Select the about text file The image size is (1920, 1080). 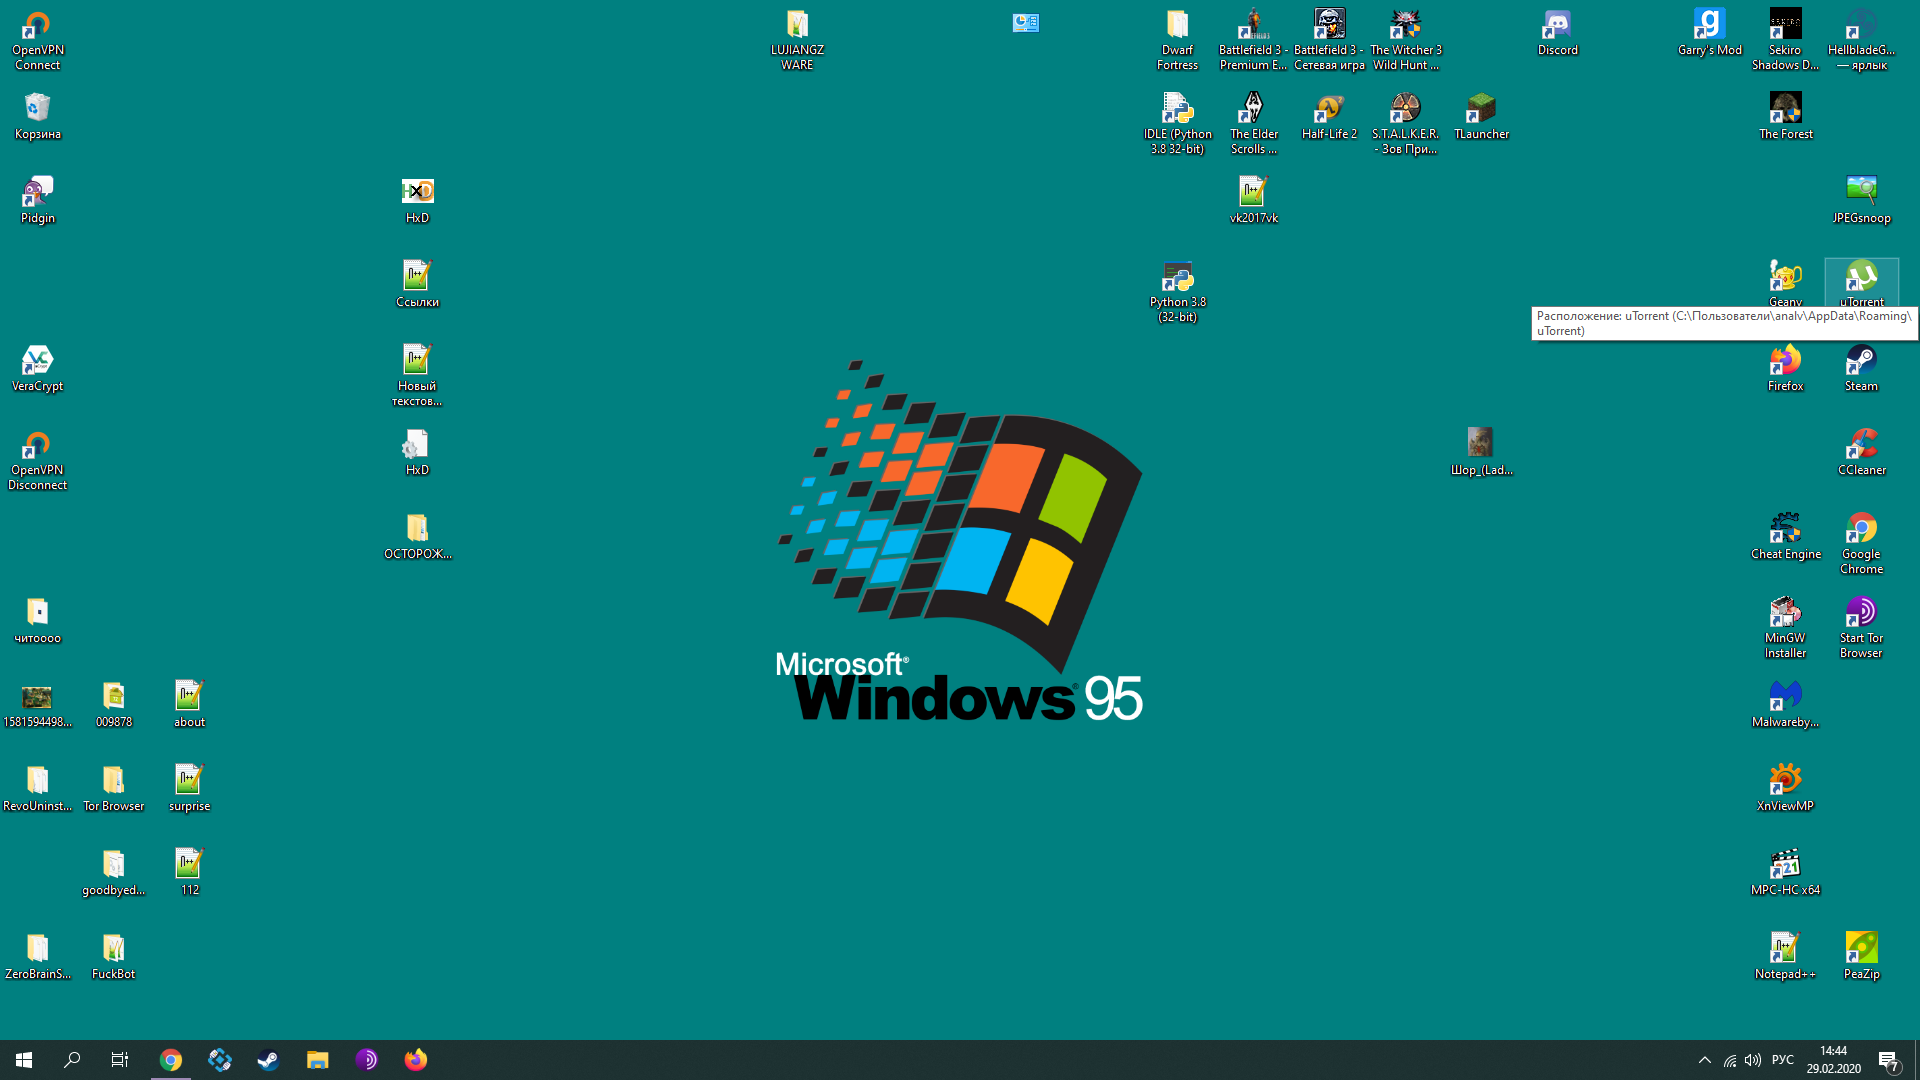pyautogui.click(x=189, y=704)
